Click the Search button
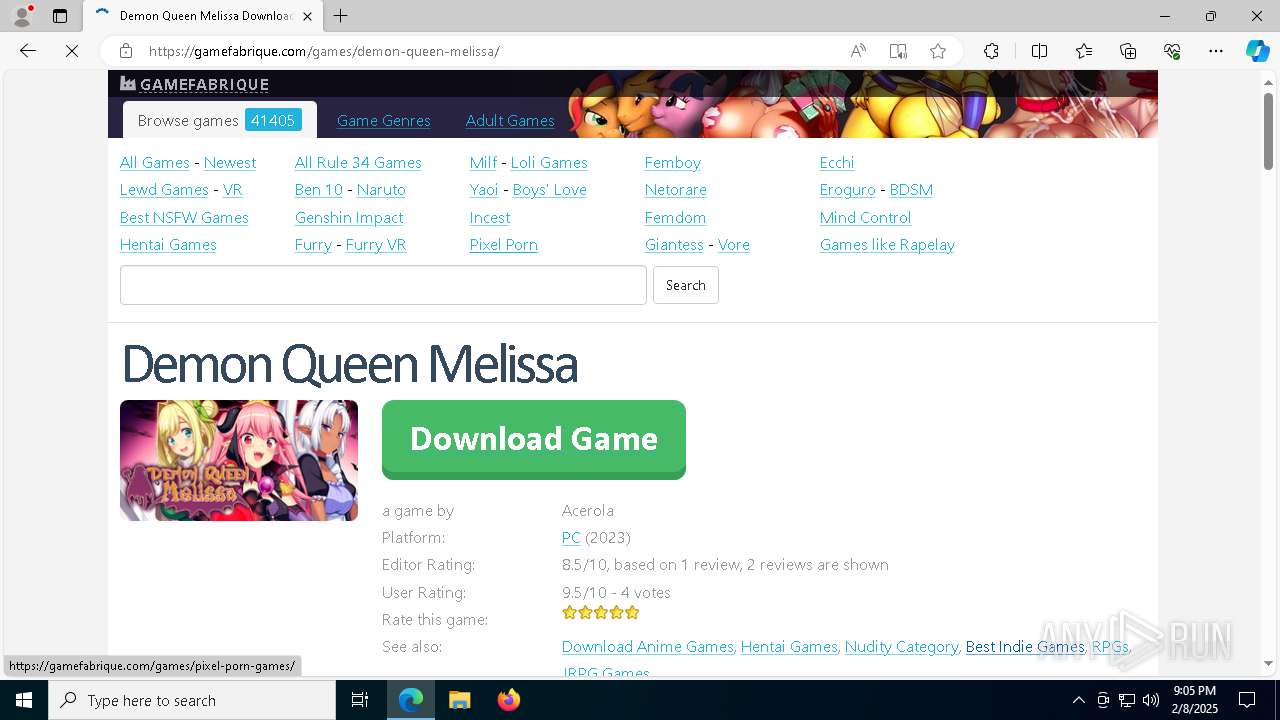Screen dimensions: 1280x720 pos(686,285)
